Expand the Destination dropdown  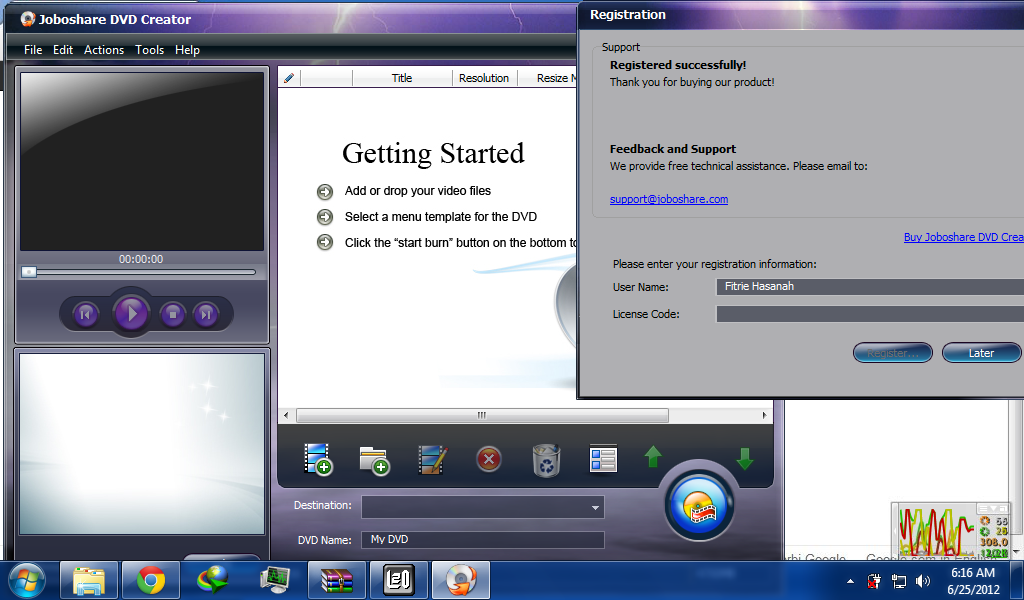(595, 507)
